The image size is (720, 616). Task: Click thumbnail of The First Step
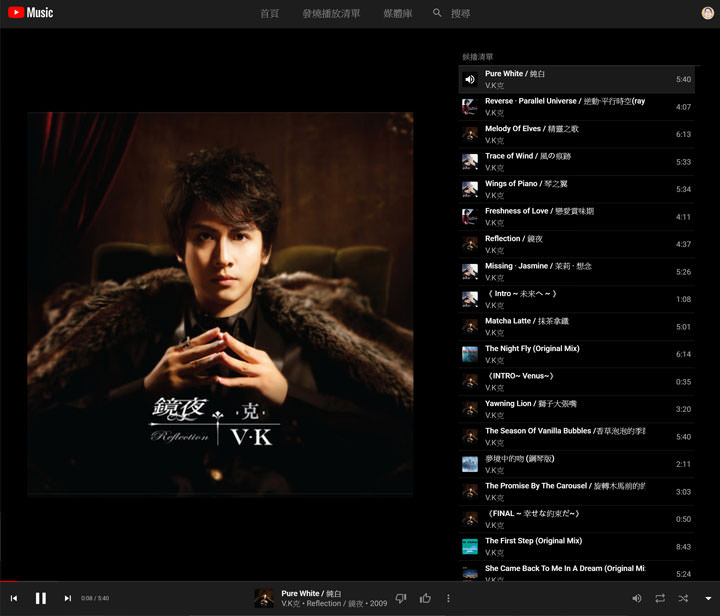[x=470, y=546]
